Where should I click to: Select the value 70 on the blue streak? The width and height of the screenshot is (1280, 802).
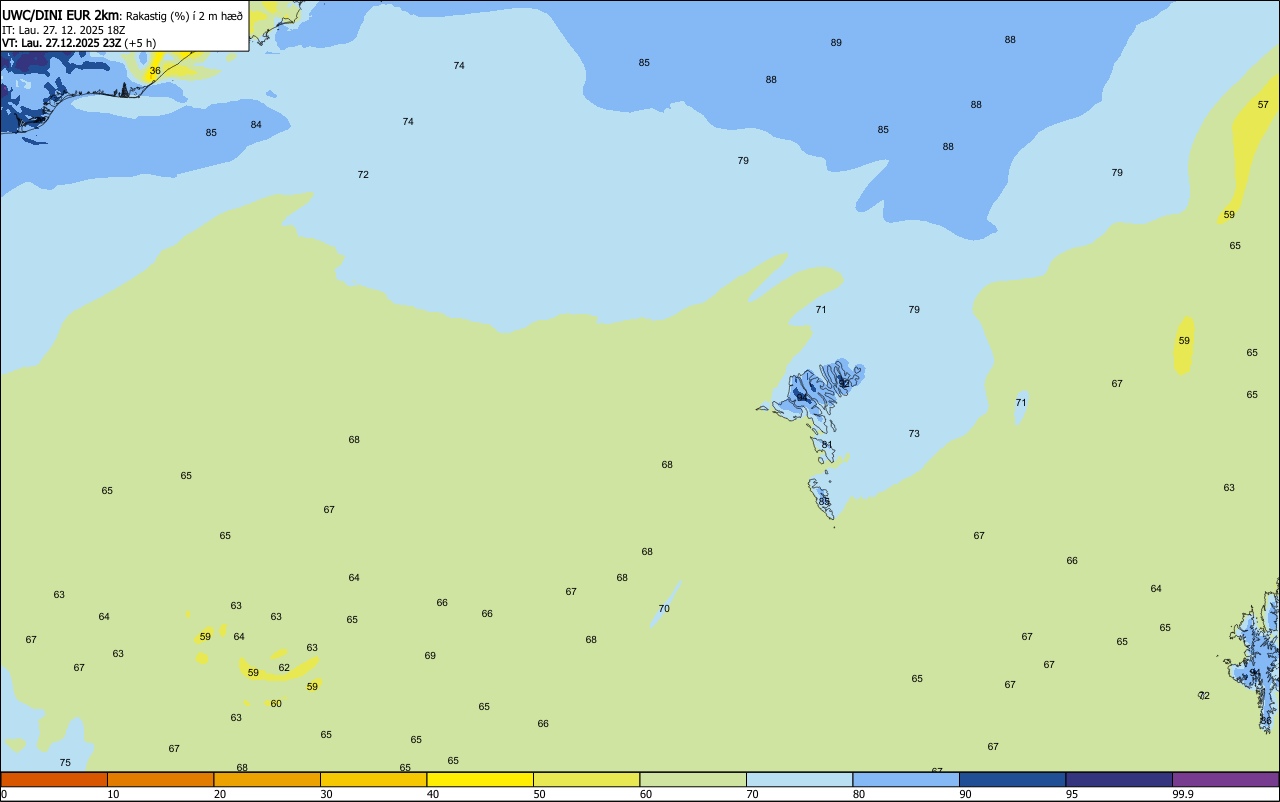[x=664, y=609]
